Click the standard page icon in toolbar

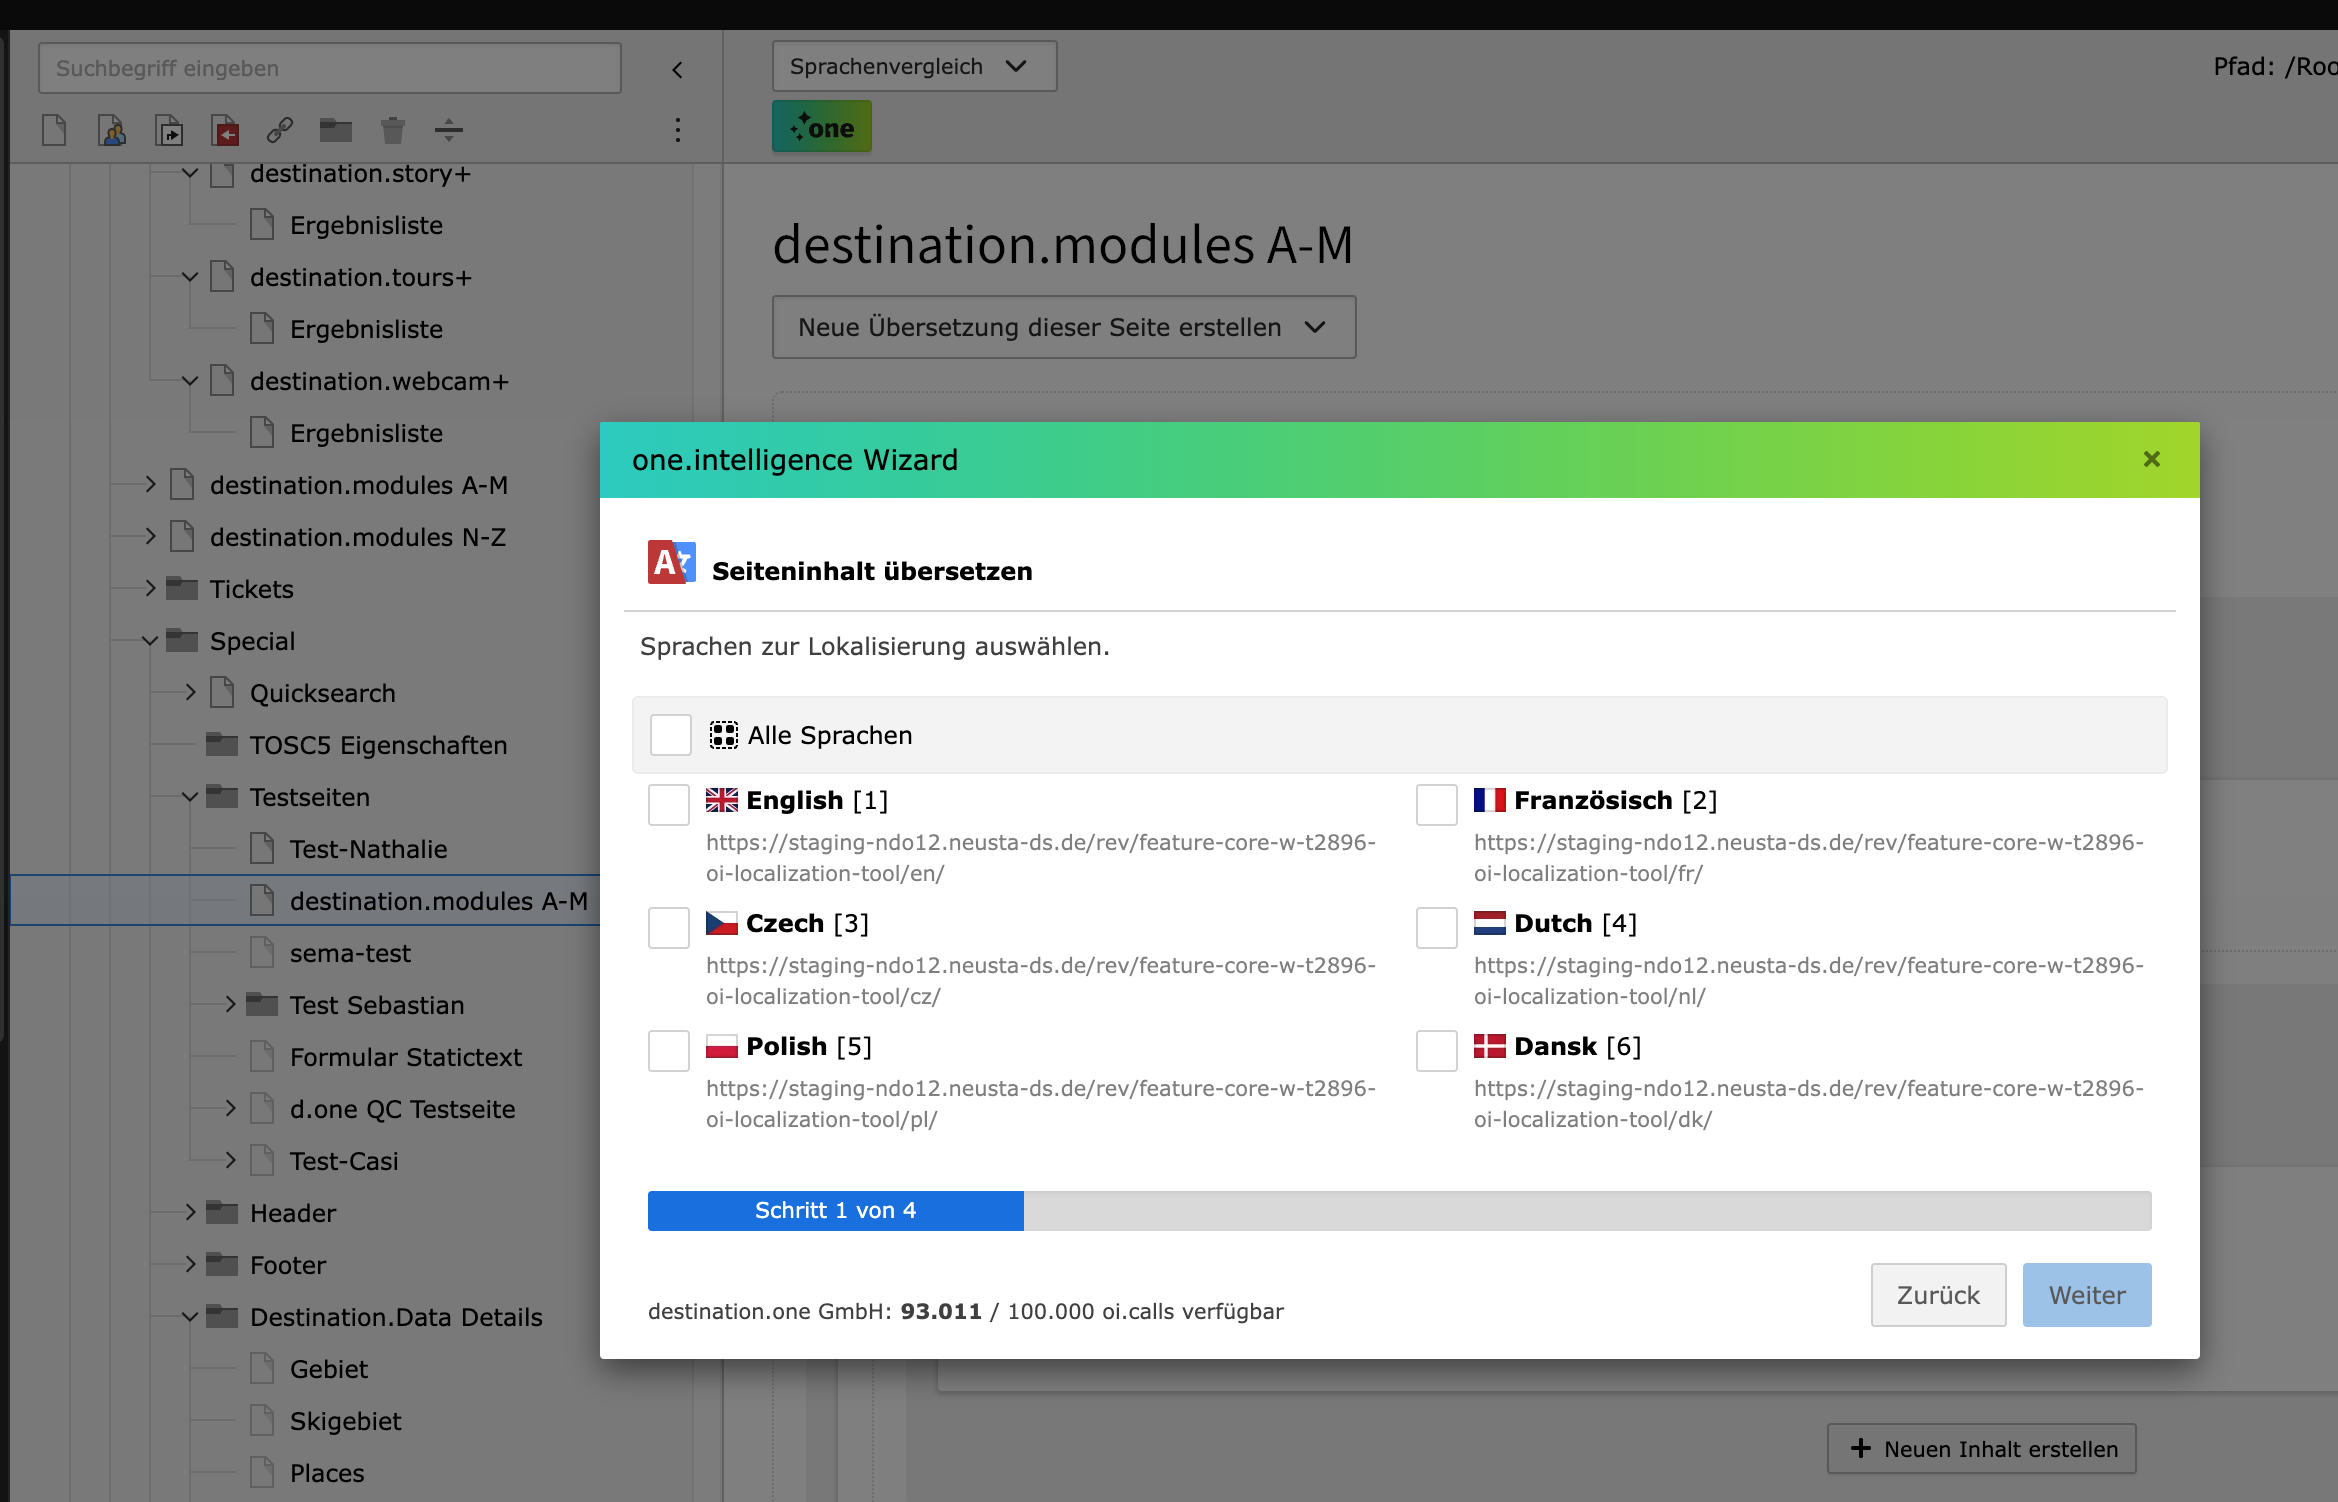(55, 130)
